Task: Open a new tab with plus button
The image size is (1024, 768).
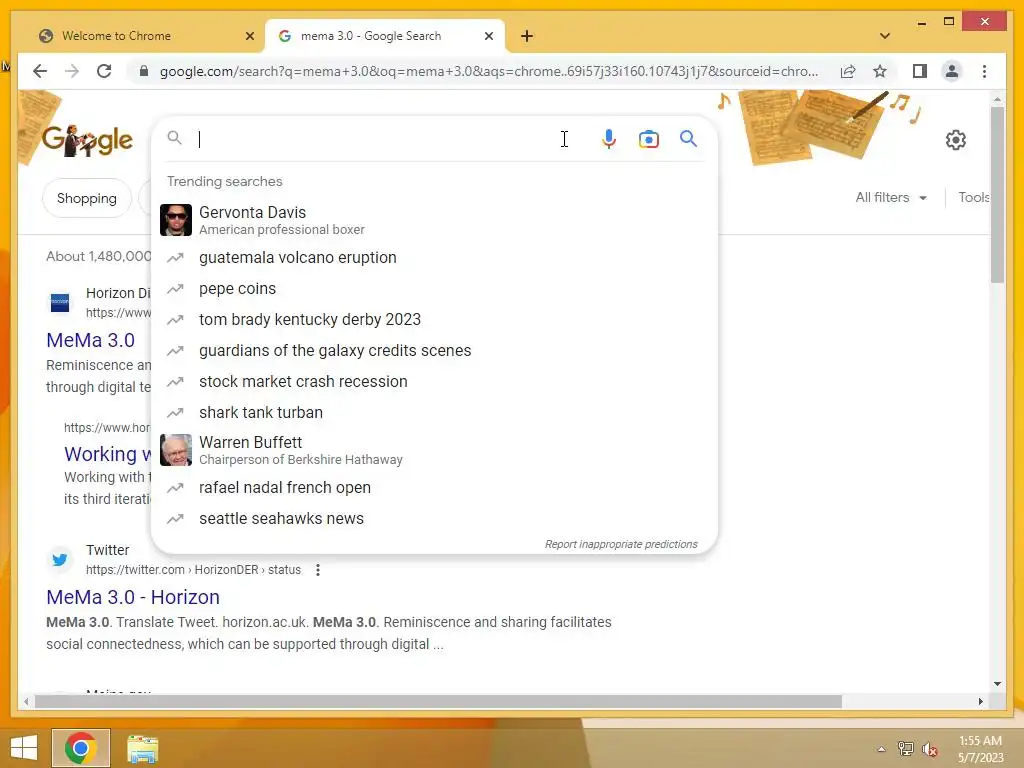Action: tap(527, 36)
